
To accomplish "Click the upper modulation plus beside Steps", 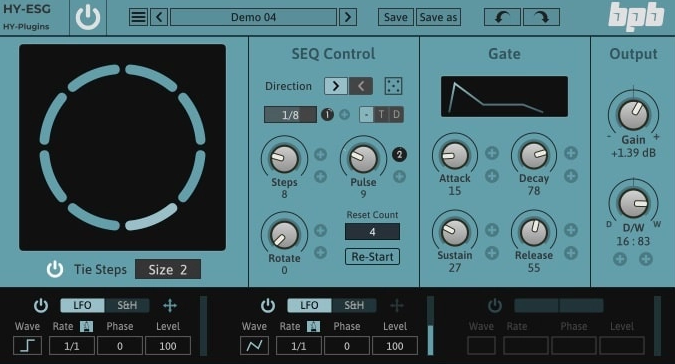I will 320,154.
